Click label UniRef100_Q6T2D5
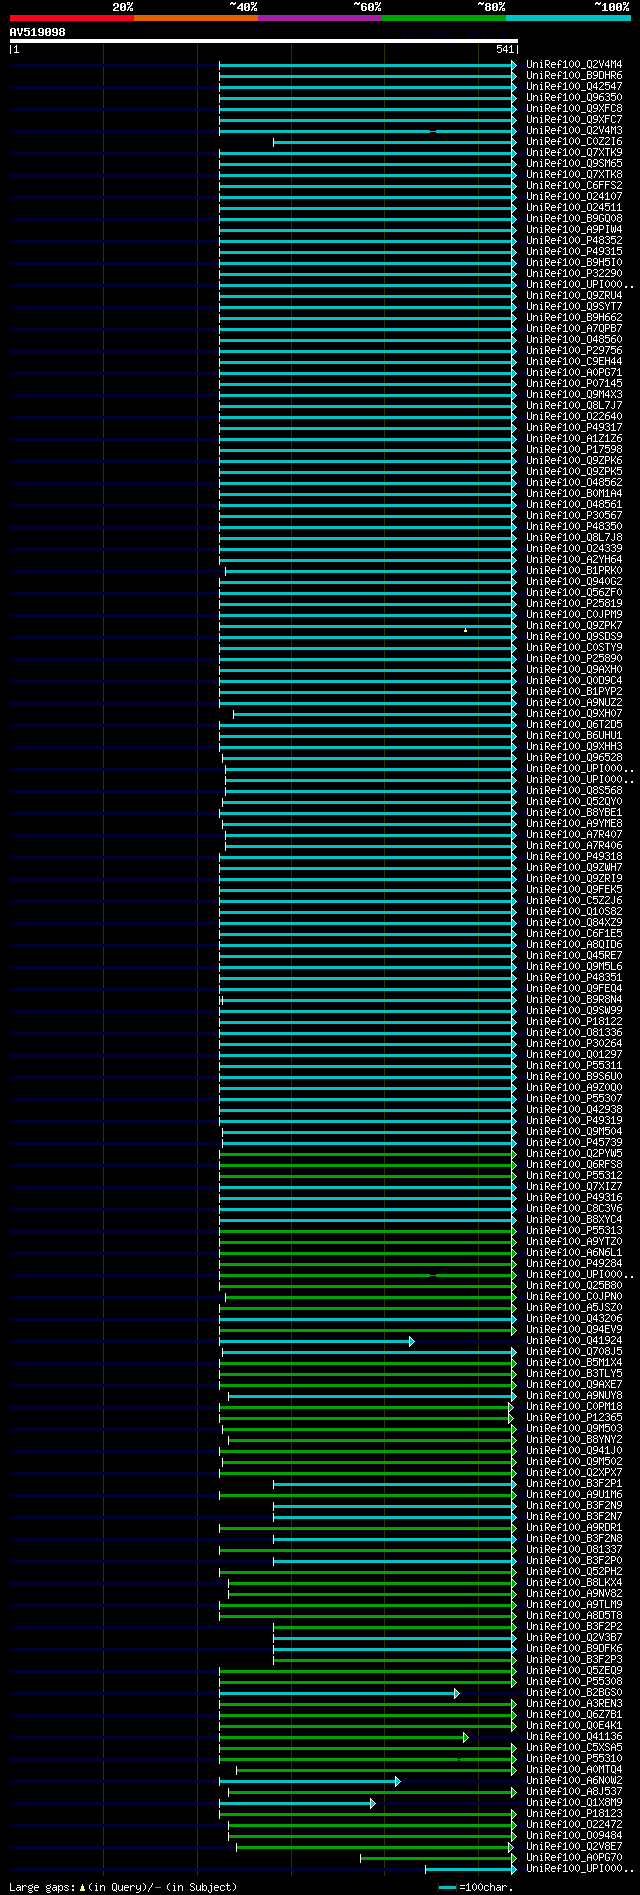Image resolution: width=640 pixels, height=1895 pixels. click(574, 724)
